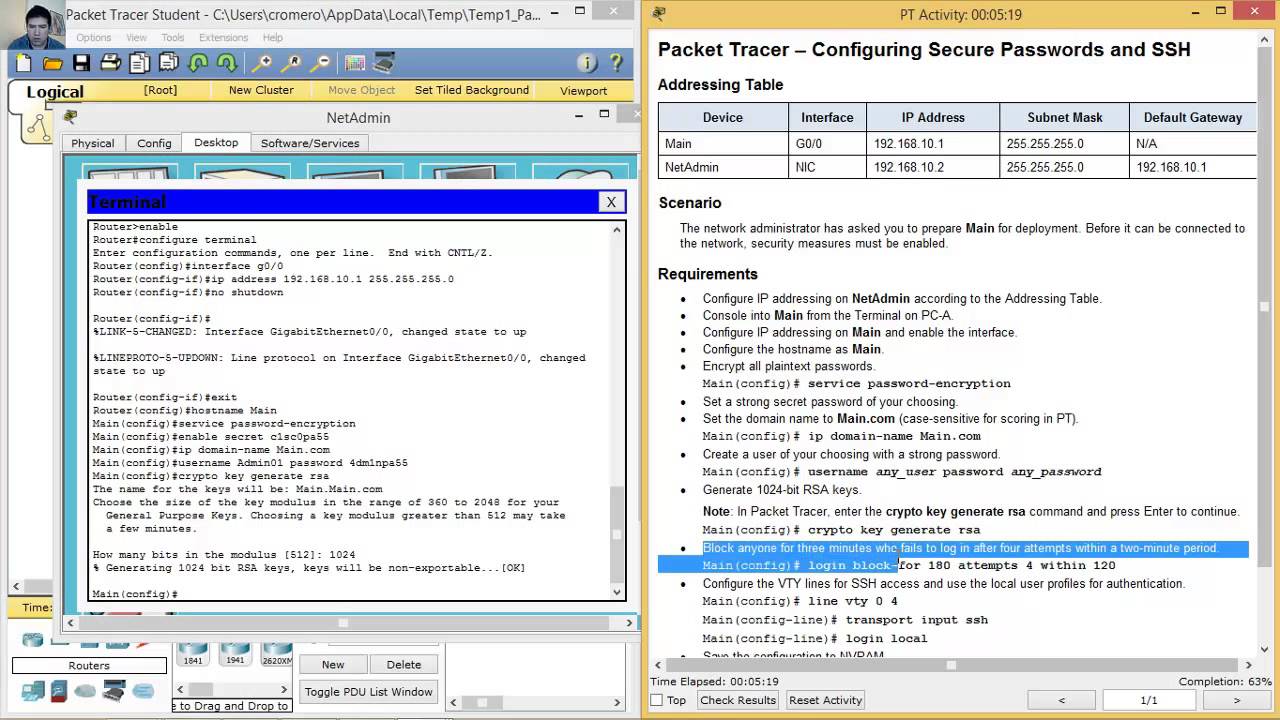Click the green Undo arrow icon
This screenshot has height=720, width=1280.
(198, 63)
